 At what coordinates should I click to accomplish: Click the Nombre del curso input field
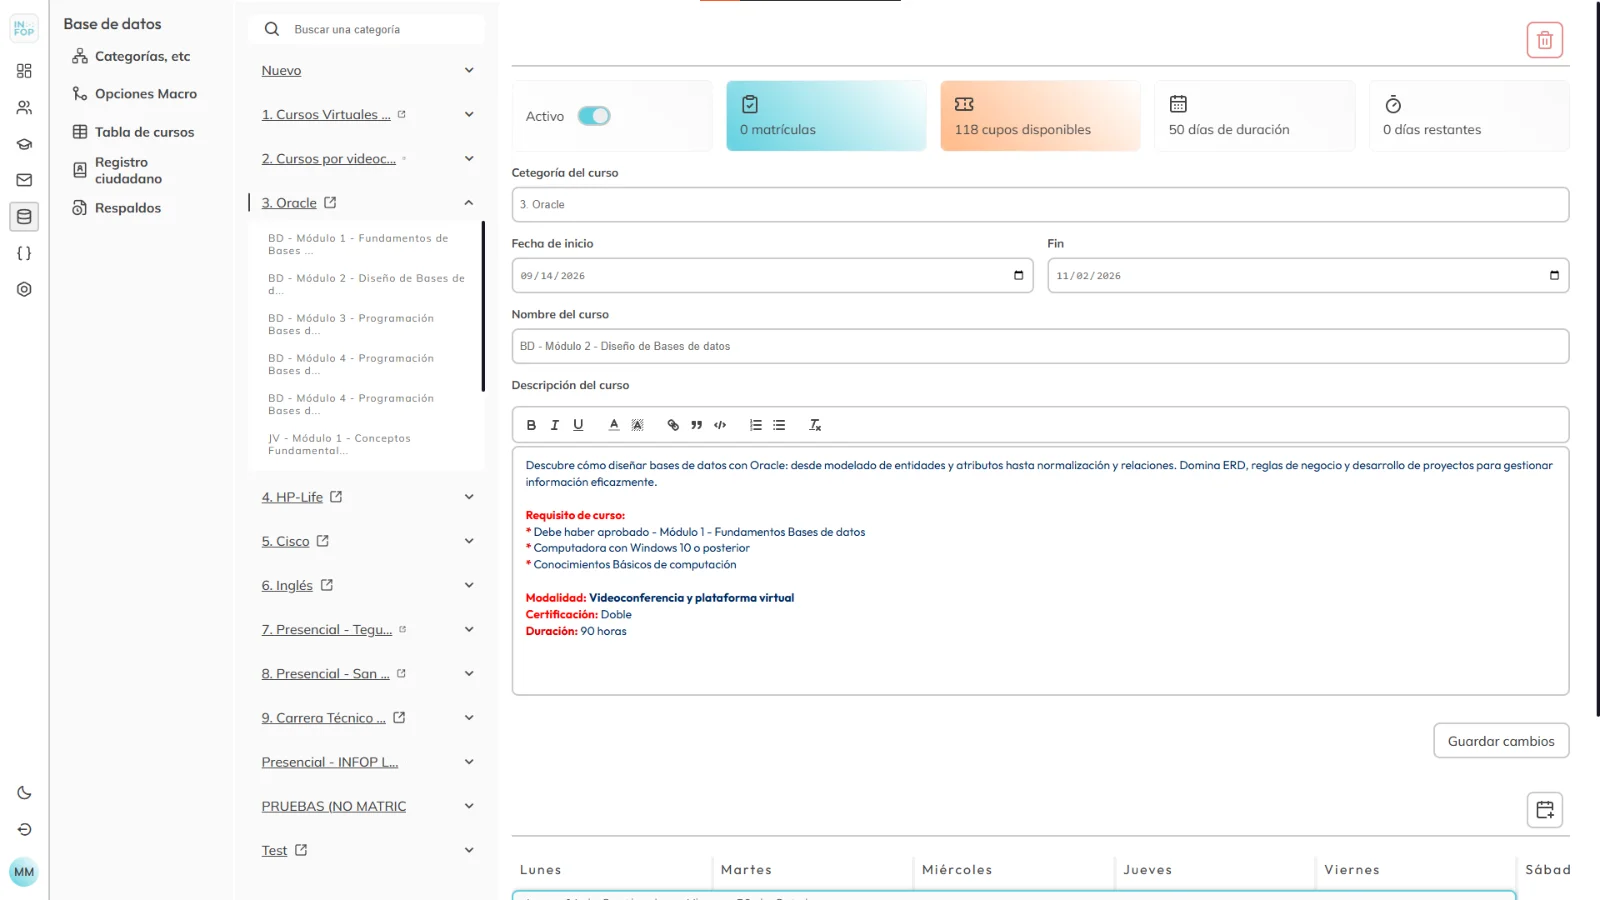pyautogui.click(x=1040, y=346)
